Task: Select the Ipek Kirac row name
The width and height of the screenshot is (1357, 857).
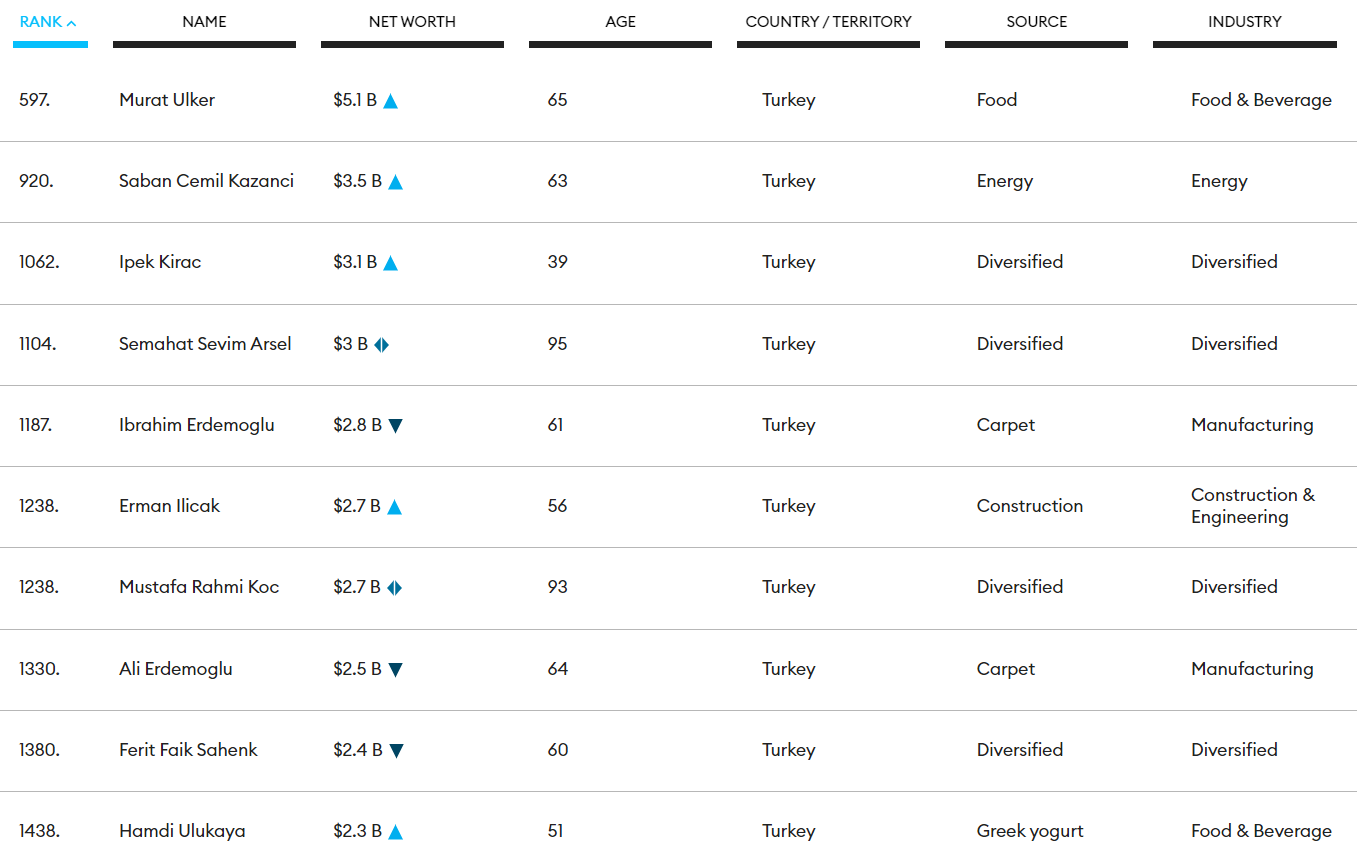Action: coord(160,262)
